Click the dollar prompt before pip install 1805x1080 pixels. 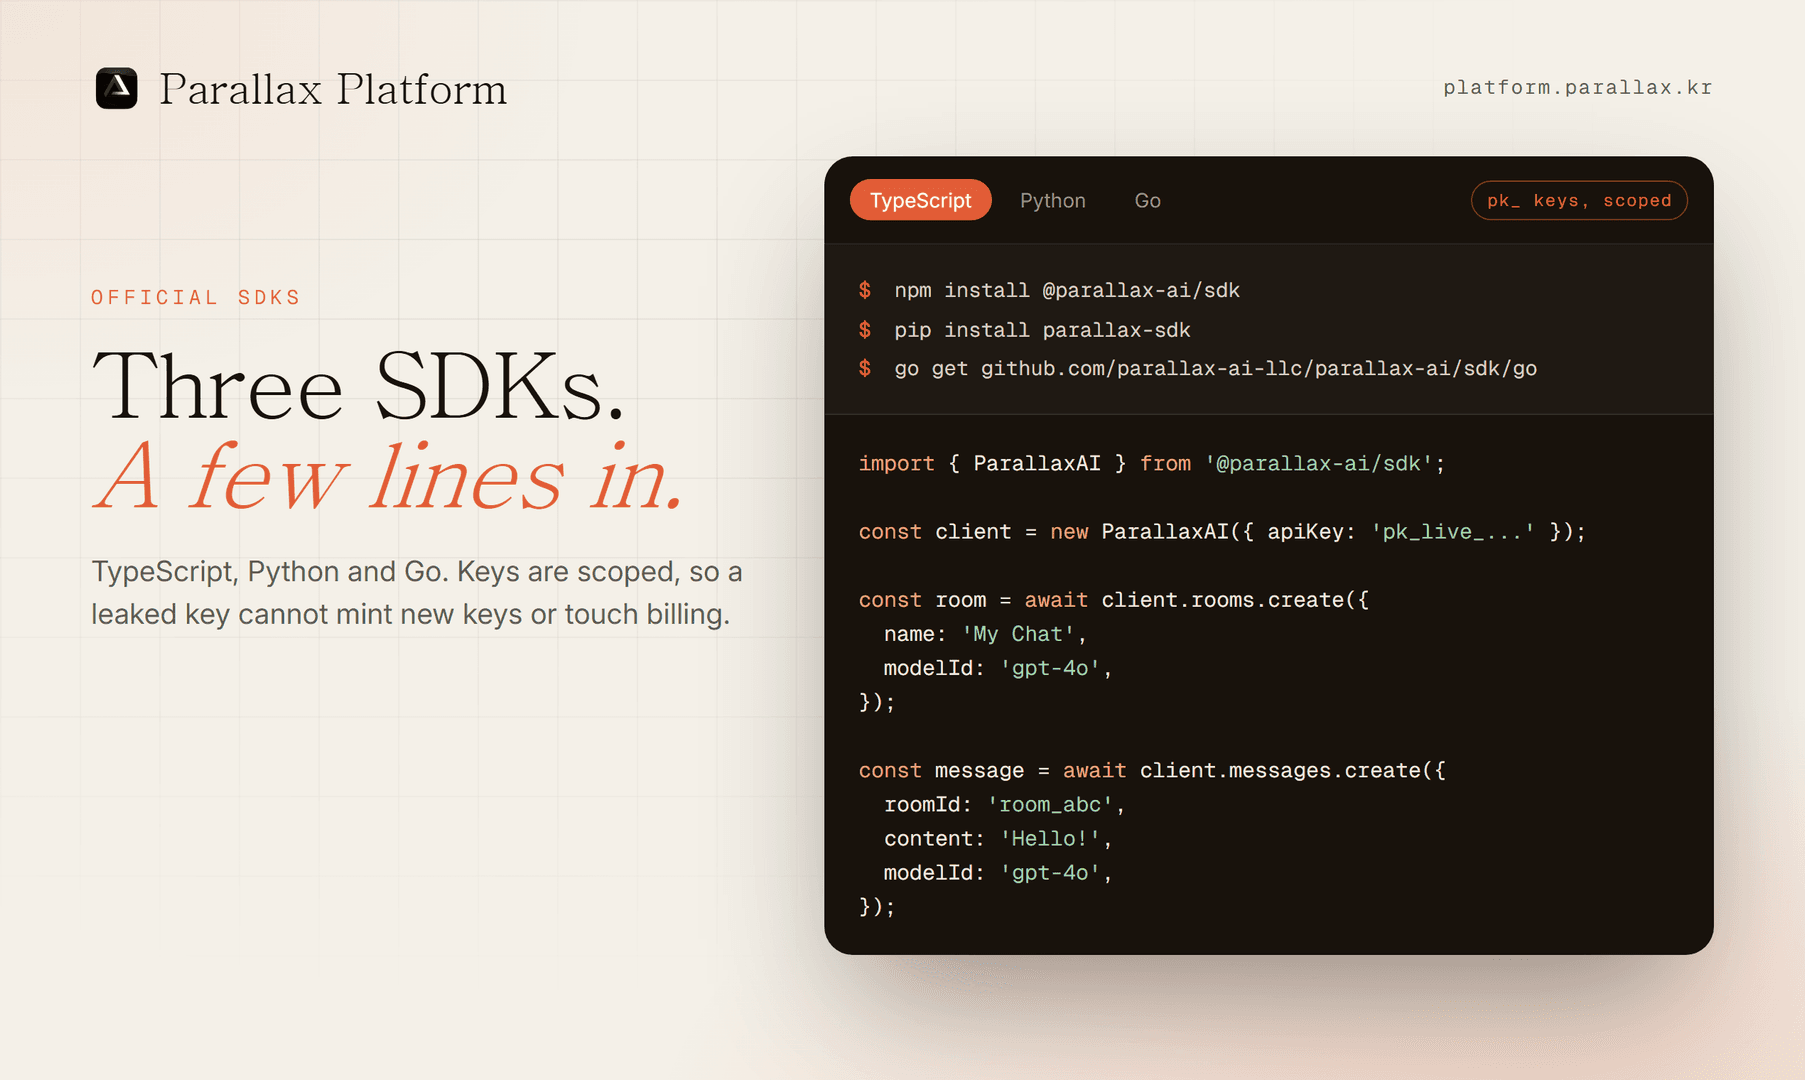(865, 330)
